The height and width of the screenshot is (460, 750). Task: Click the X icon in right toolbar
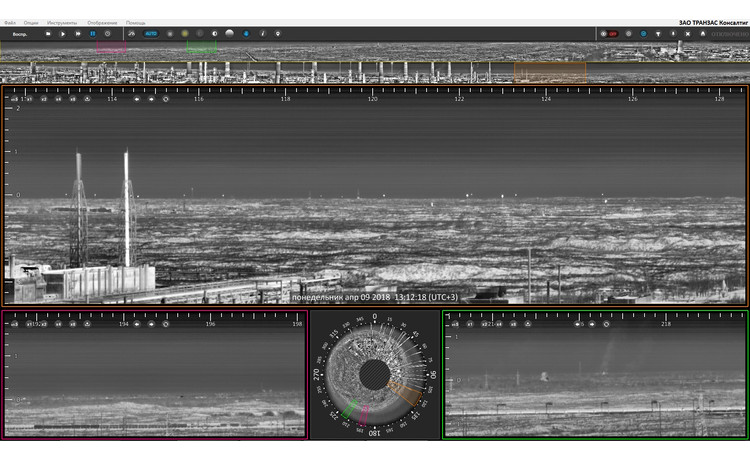(688, 34)
